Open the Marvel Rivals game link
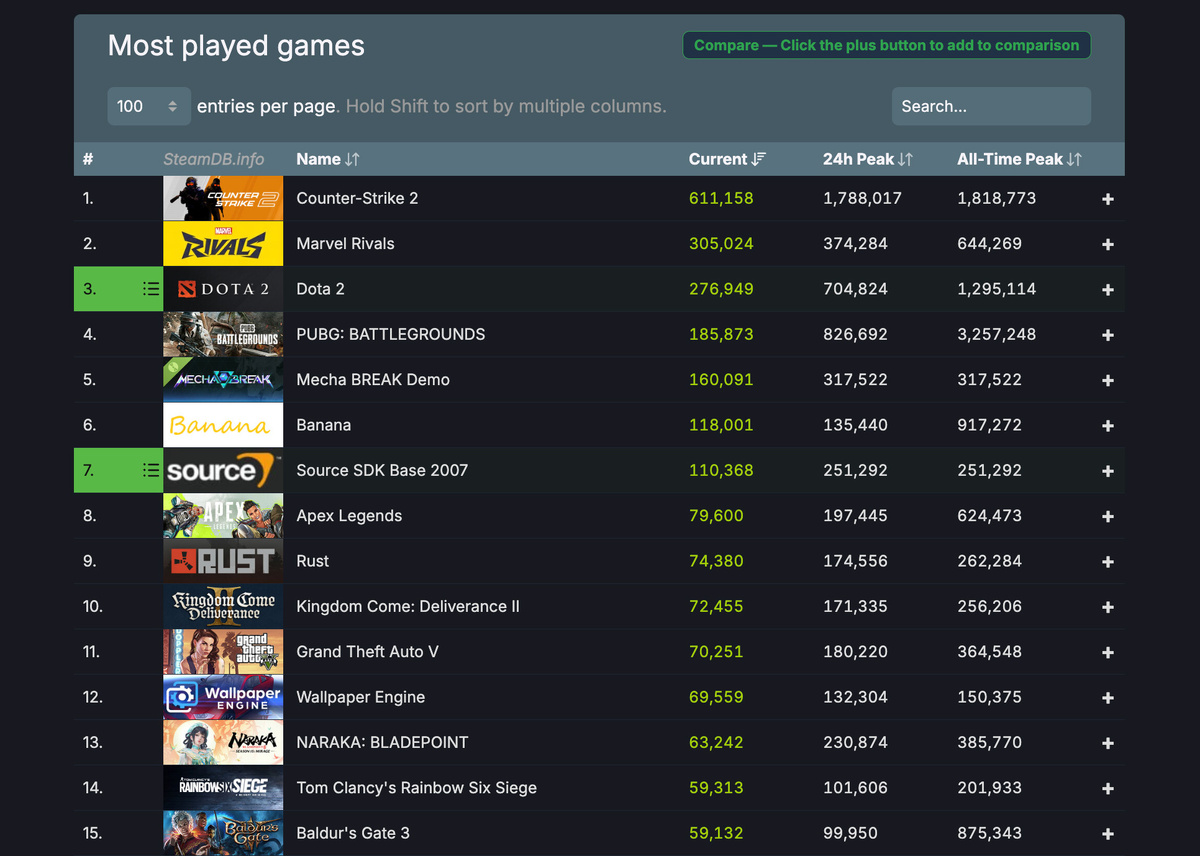 pyautogui.click(x=345, y=243)
